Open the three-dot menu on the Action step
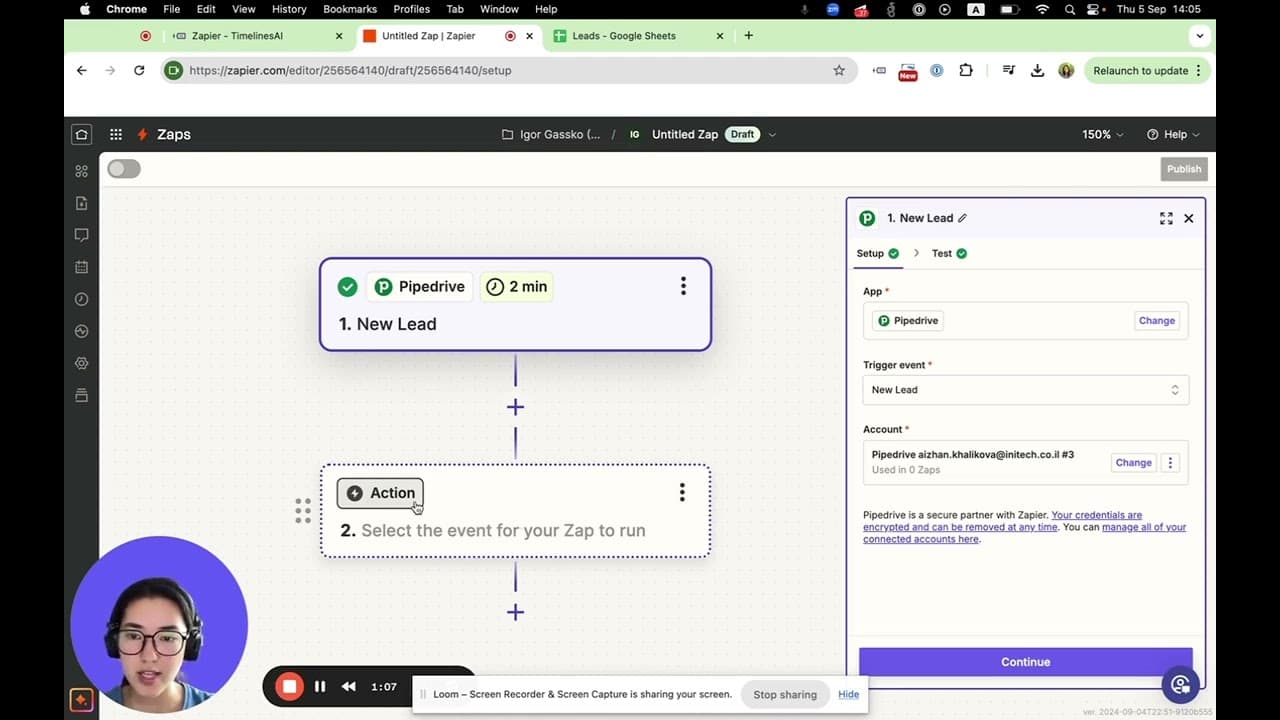The image size is (1280, 720). point(682,491)
